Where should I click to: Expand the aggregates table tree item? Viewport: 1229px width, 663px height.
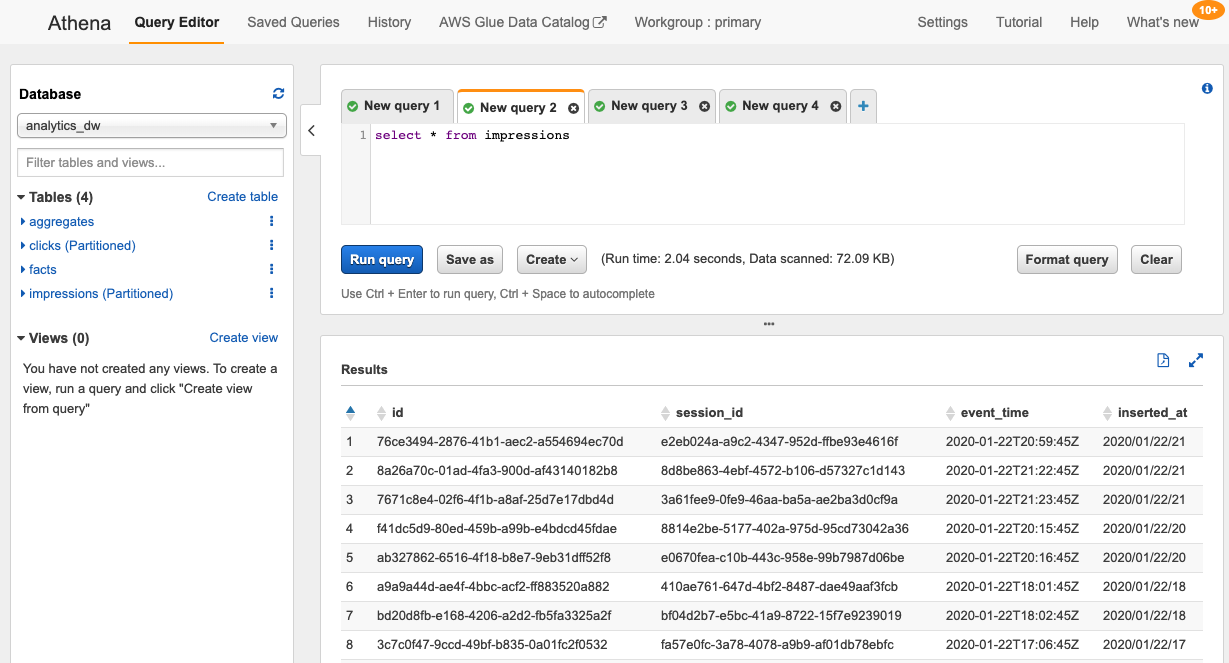[x=21, y=221]
